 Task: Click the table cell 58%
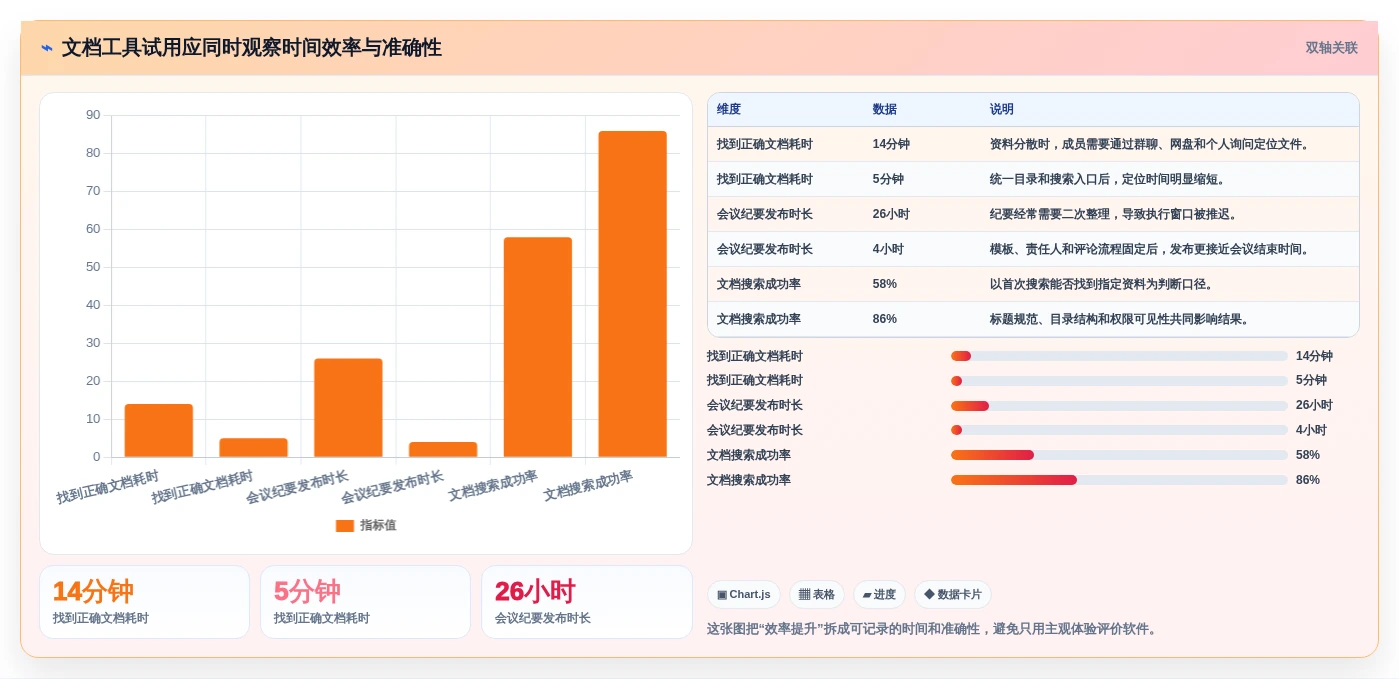[885, 285]
